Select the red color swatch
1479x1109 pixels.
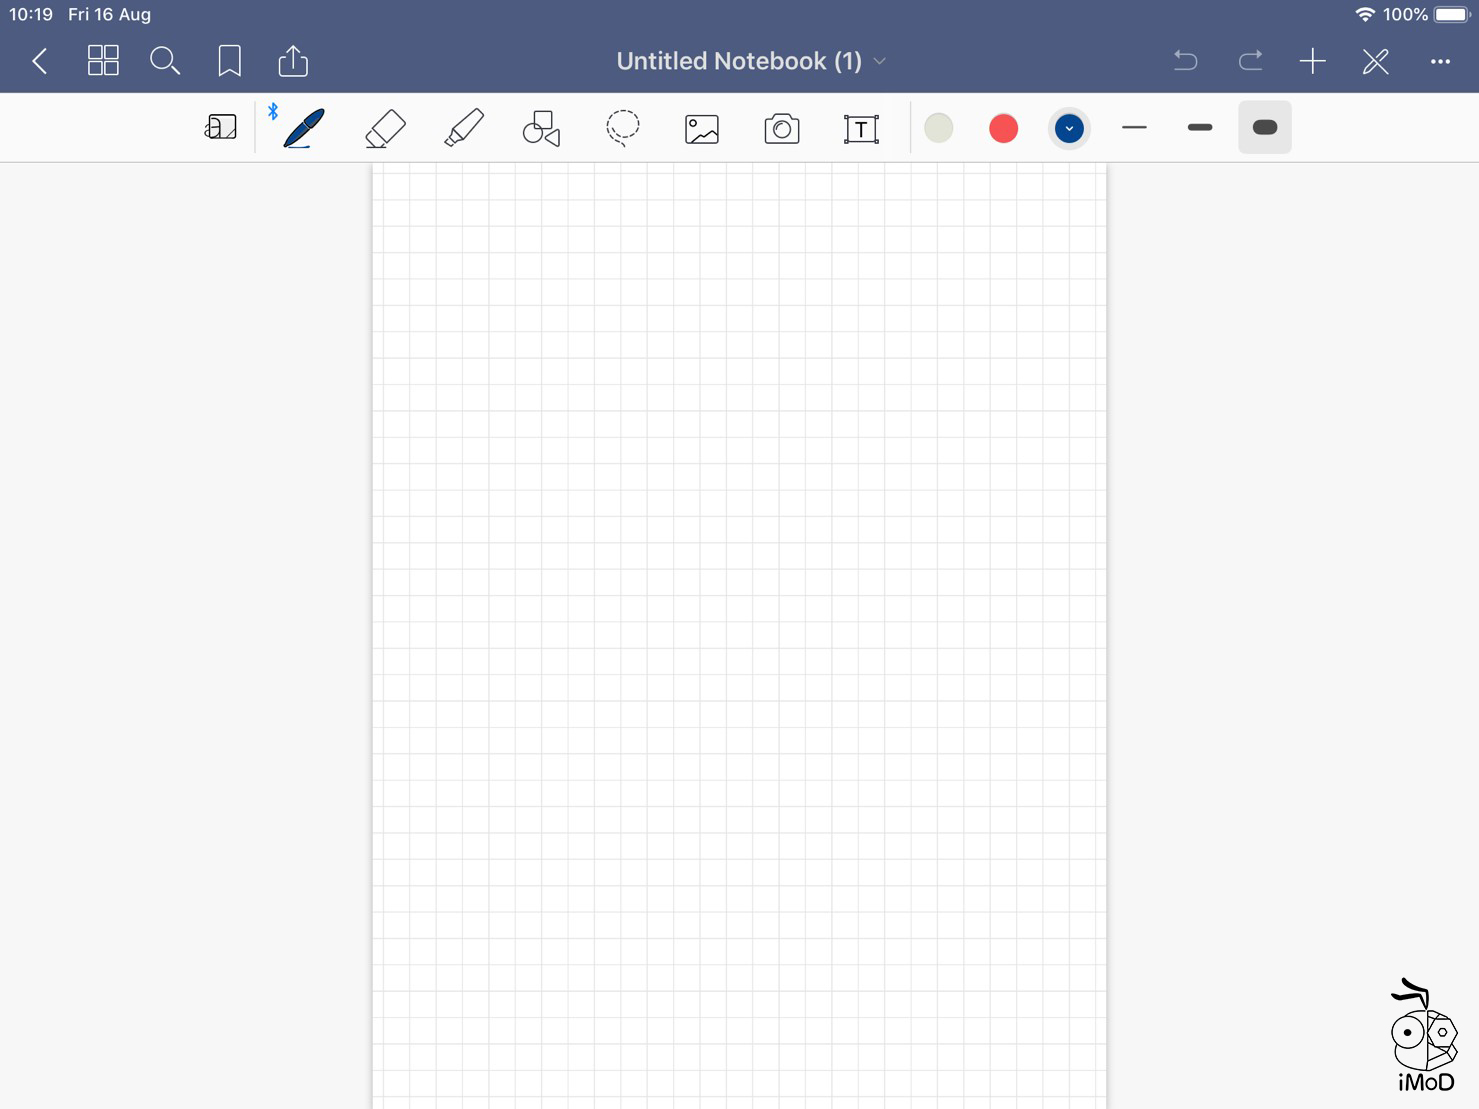pos(1003,127)
